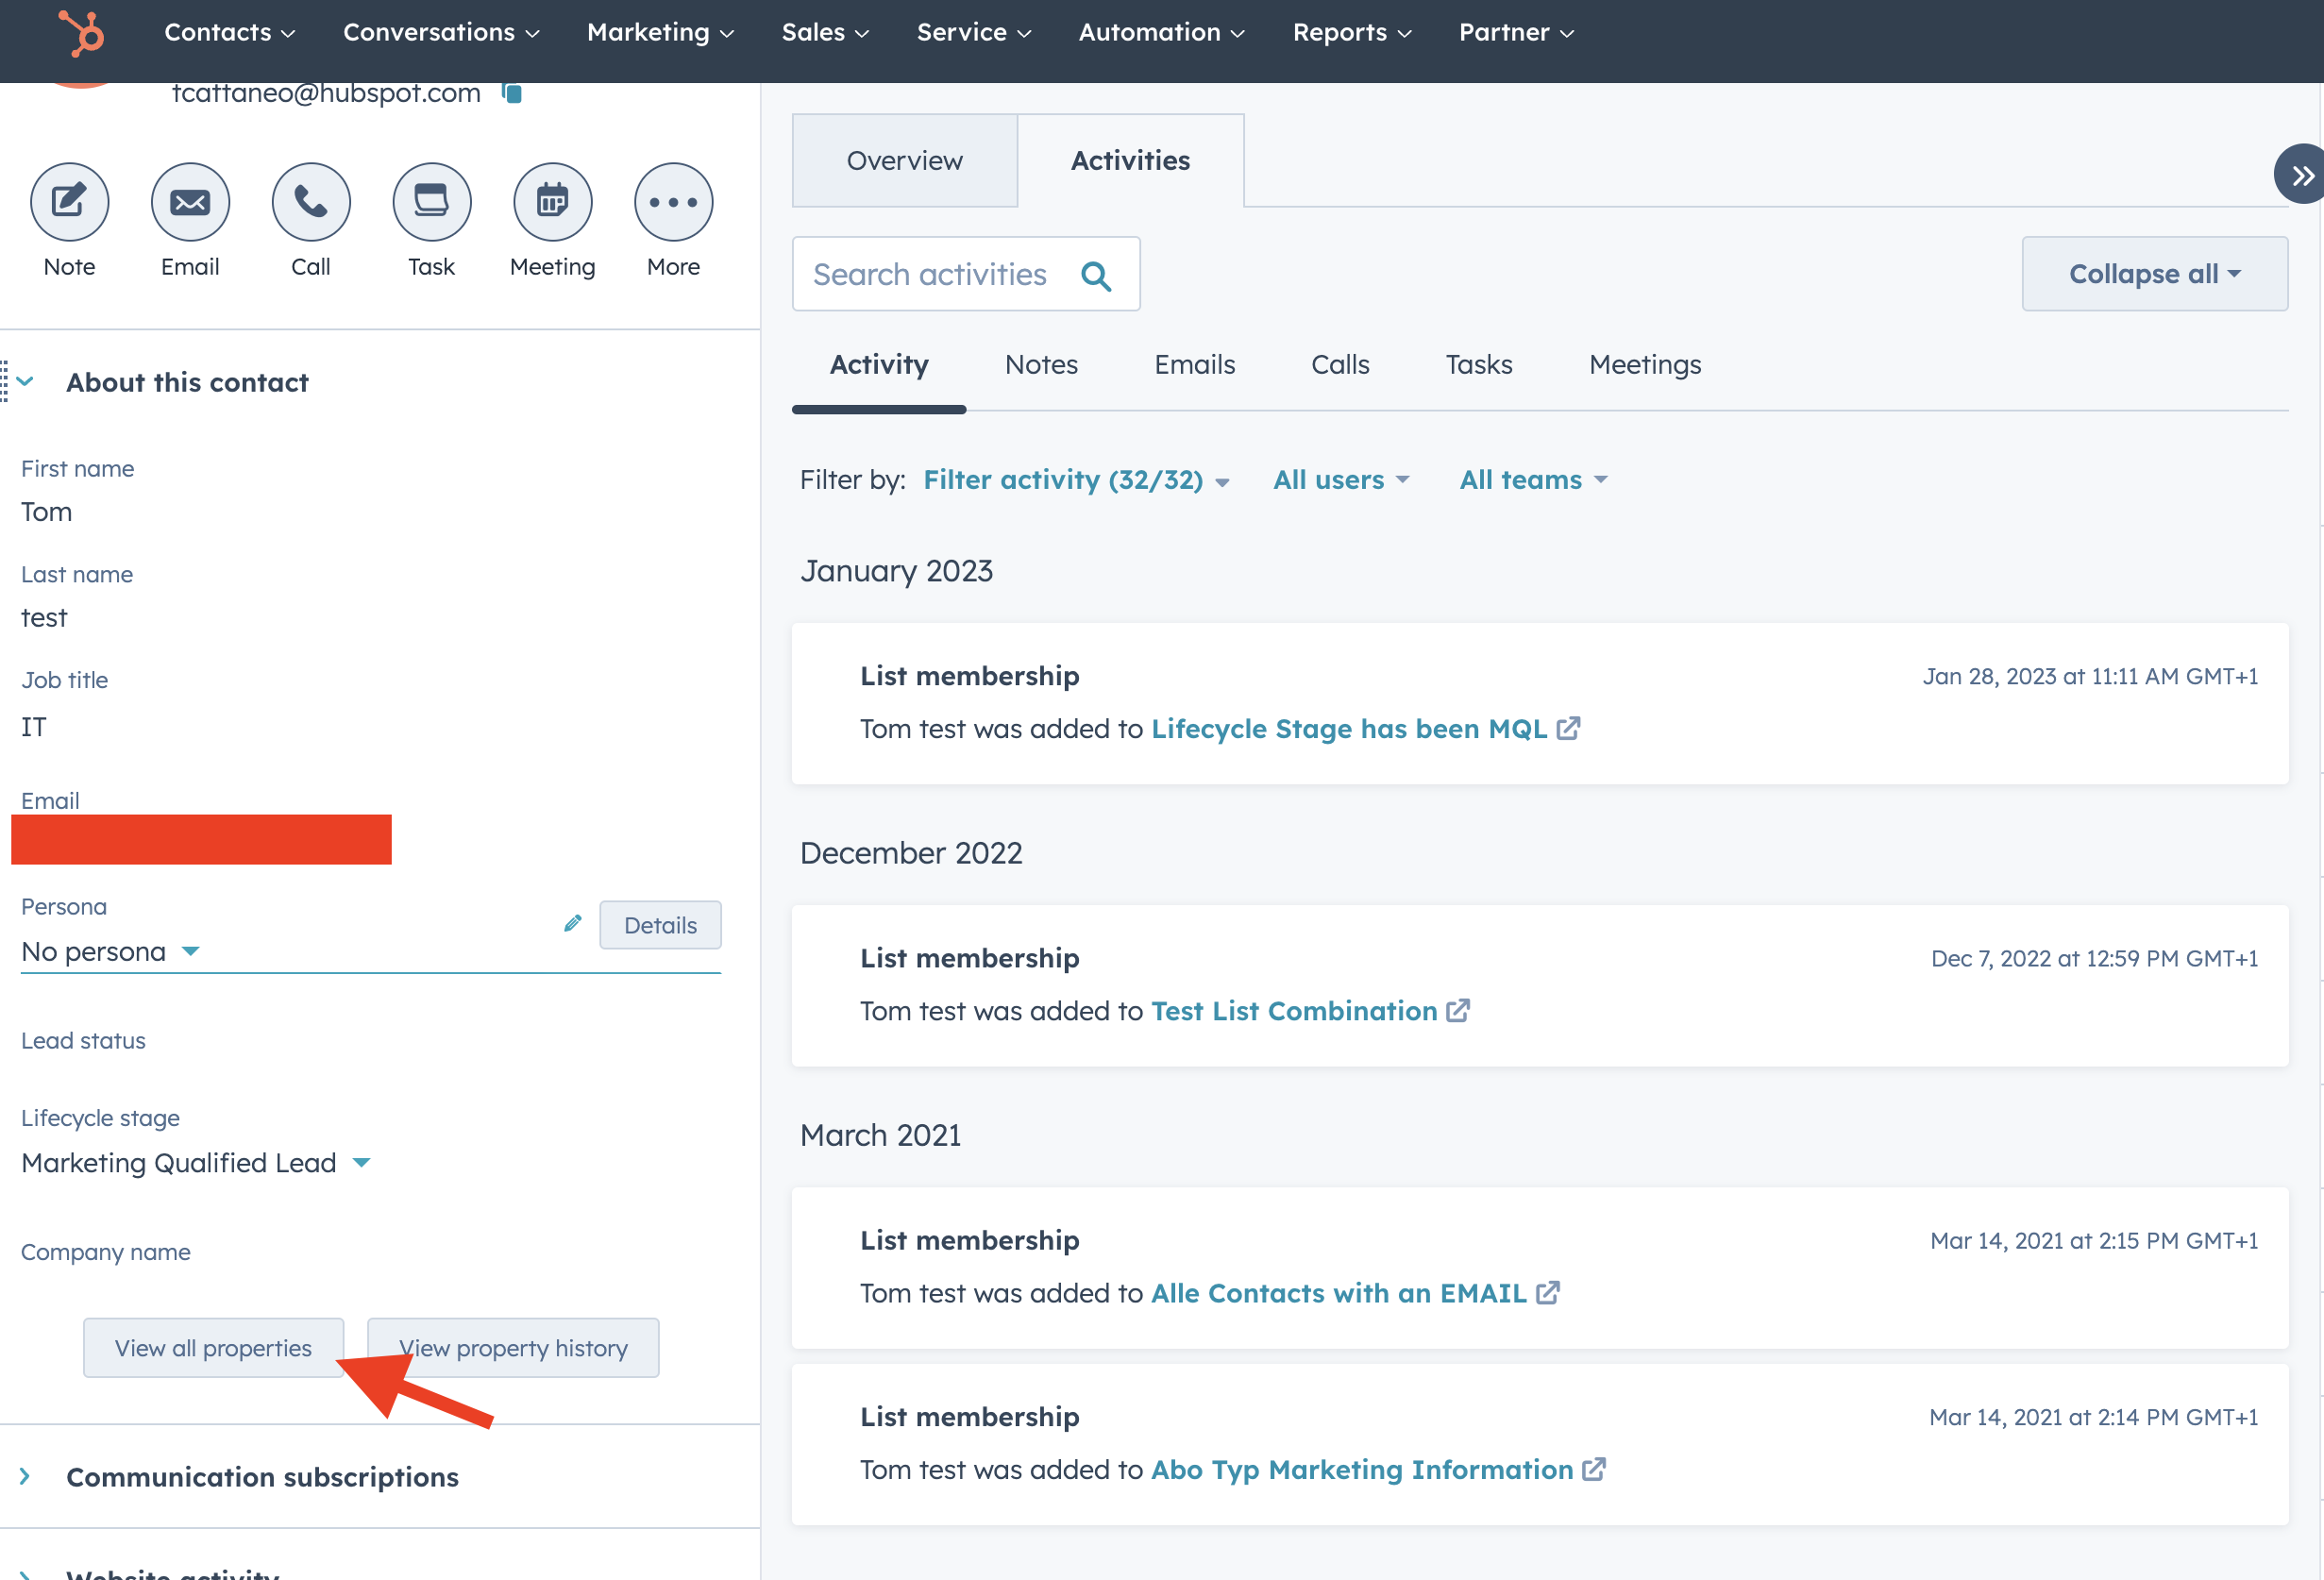This screenshot has width=2324, height=1580.
Task: Open the More actions menu
Action: coord(672,201)
